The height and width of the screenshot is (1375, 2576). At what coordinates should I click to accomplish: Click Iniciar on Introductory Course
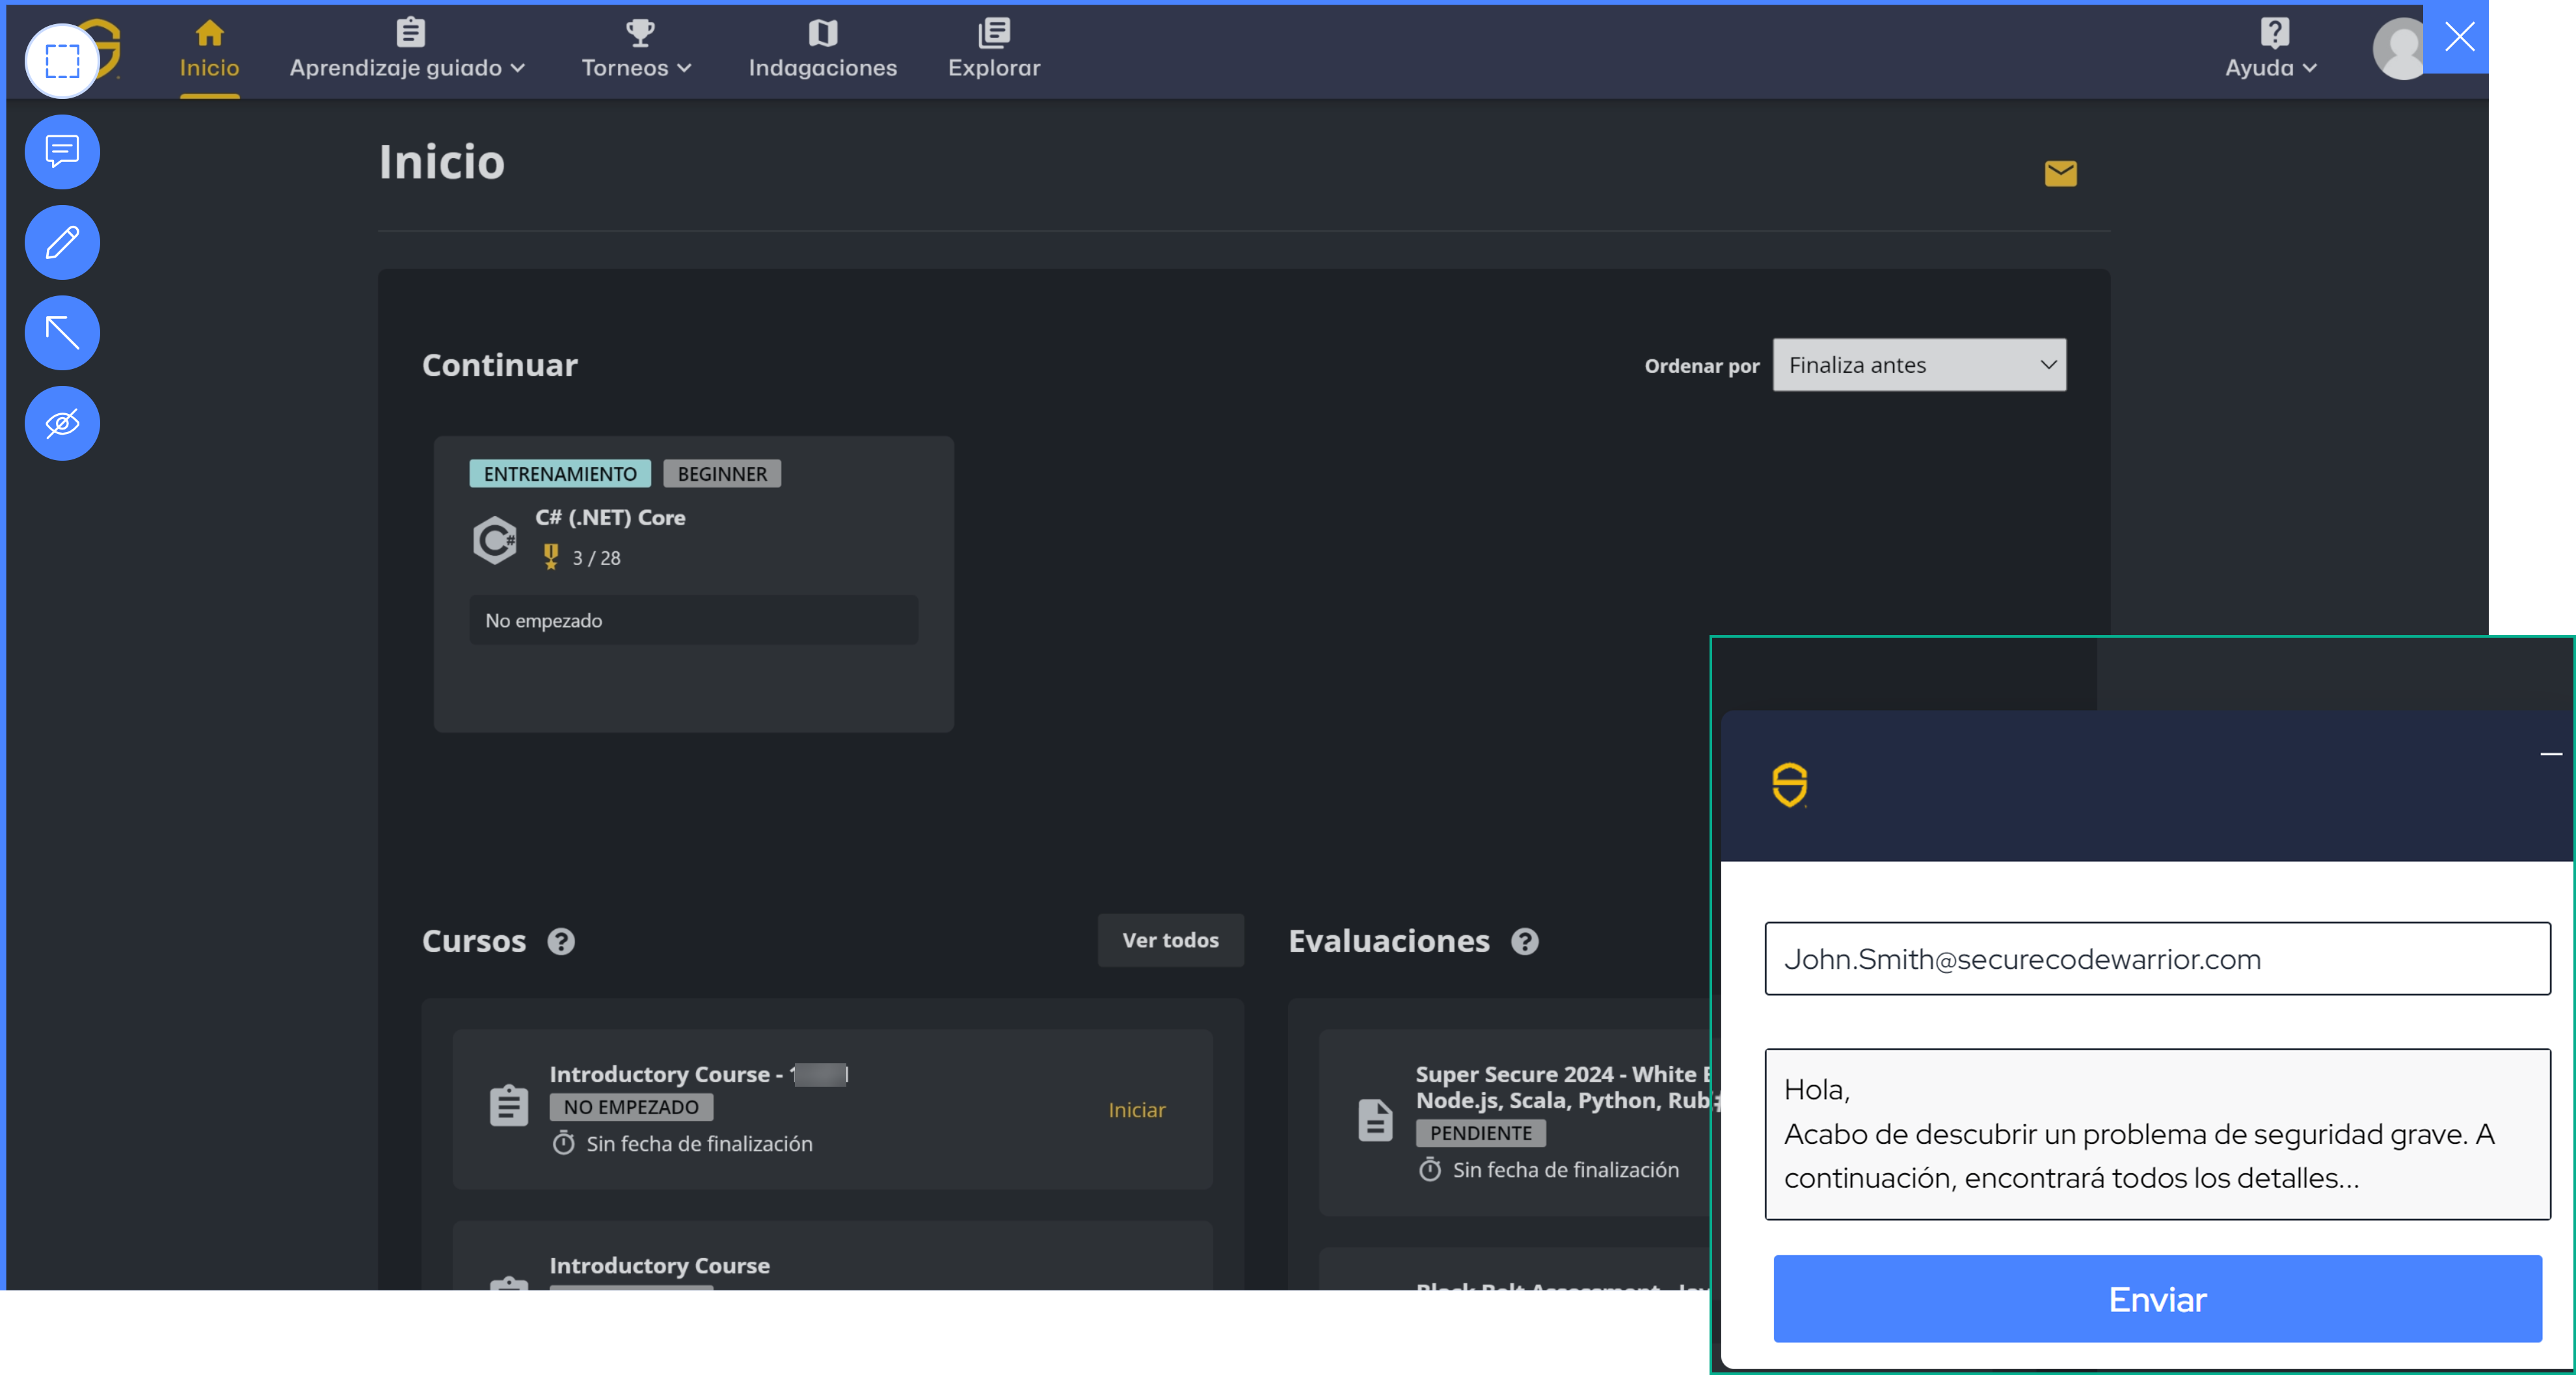click(1136, 1110)
